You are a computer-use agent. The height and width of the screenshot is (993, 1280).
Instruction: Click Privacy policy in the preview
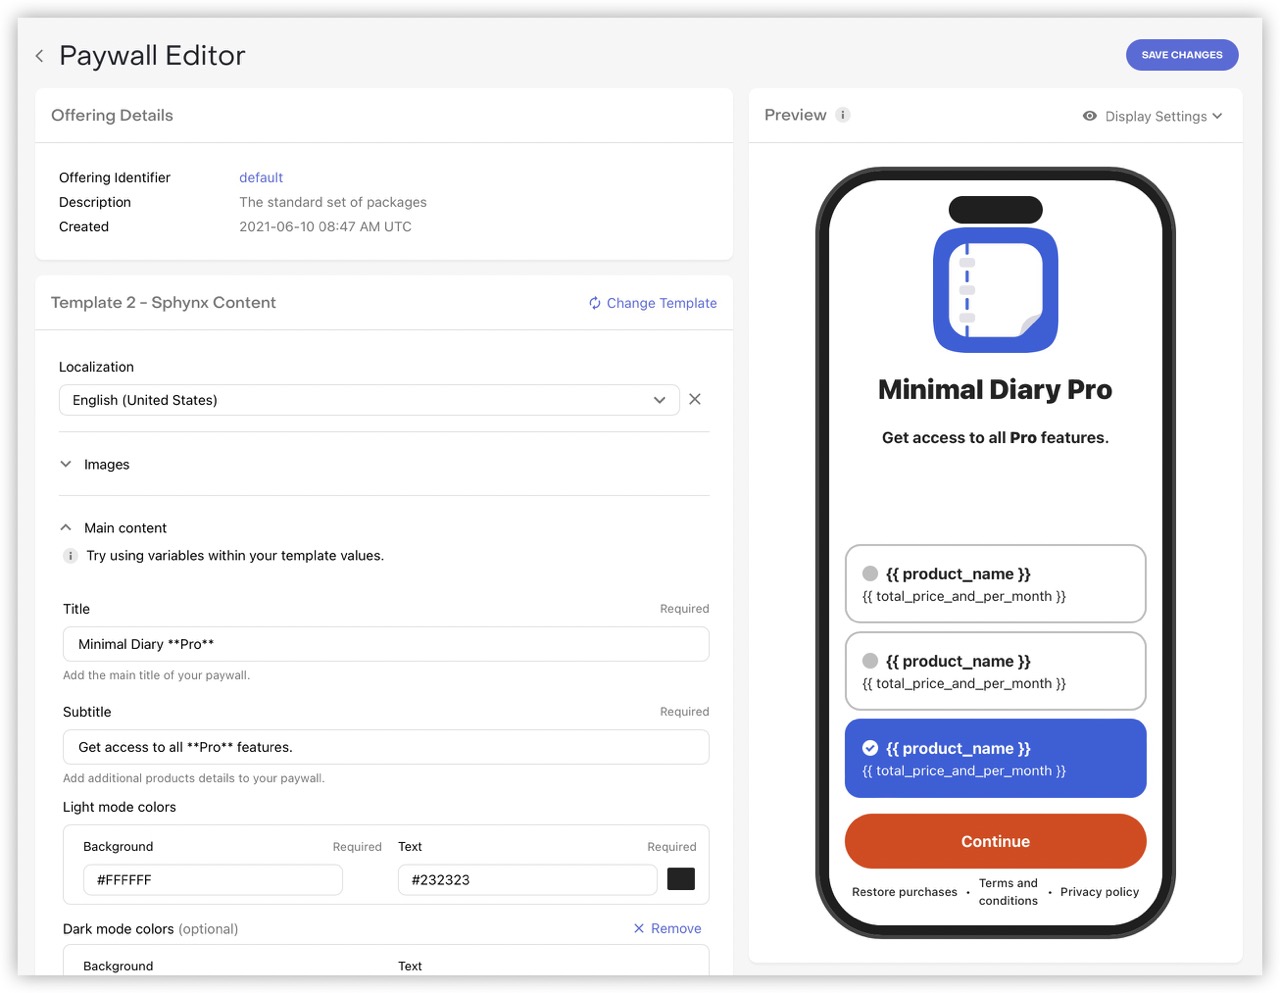(1100, 892)
